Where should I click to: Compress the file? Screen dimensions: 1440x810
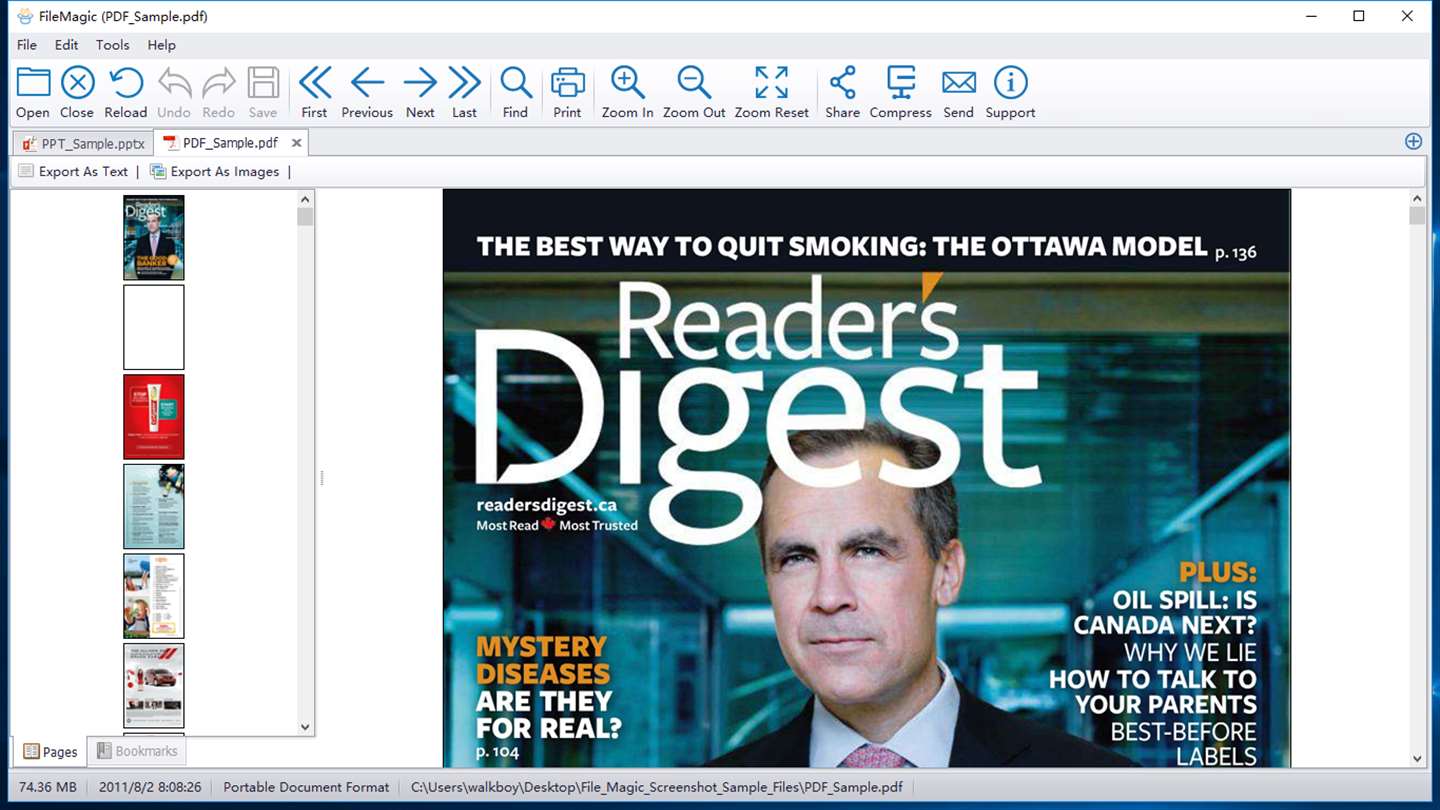(900, 92)
